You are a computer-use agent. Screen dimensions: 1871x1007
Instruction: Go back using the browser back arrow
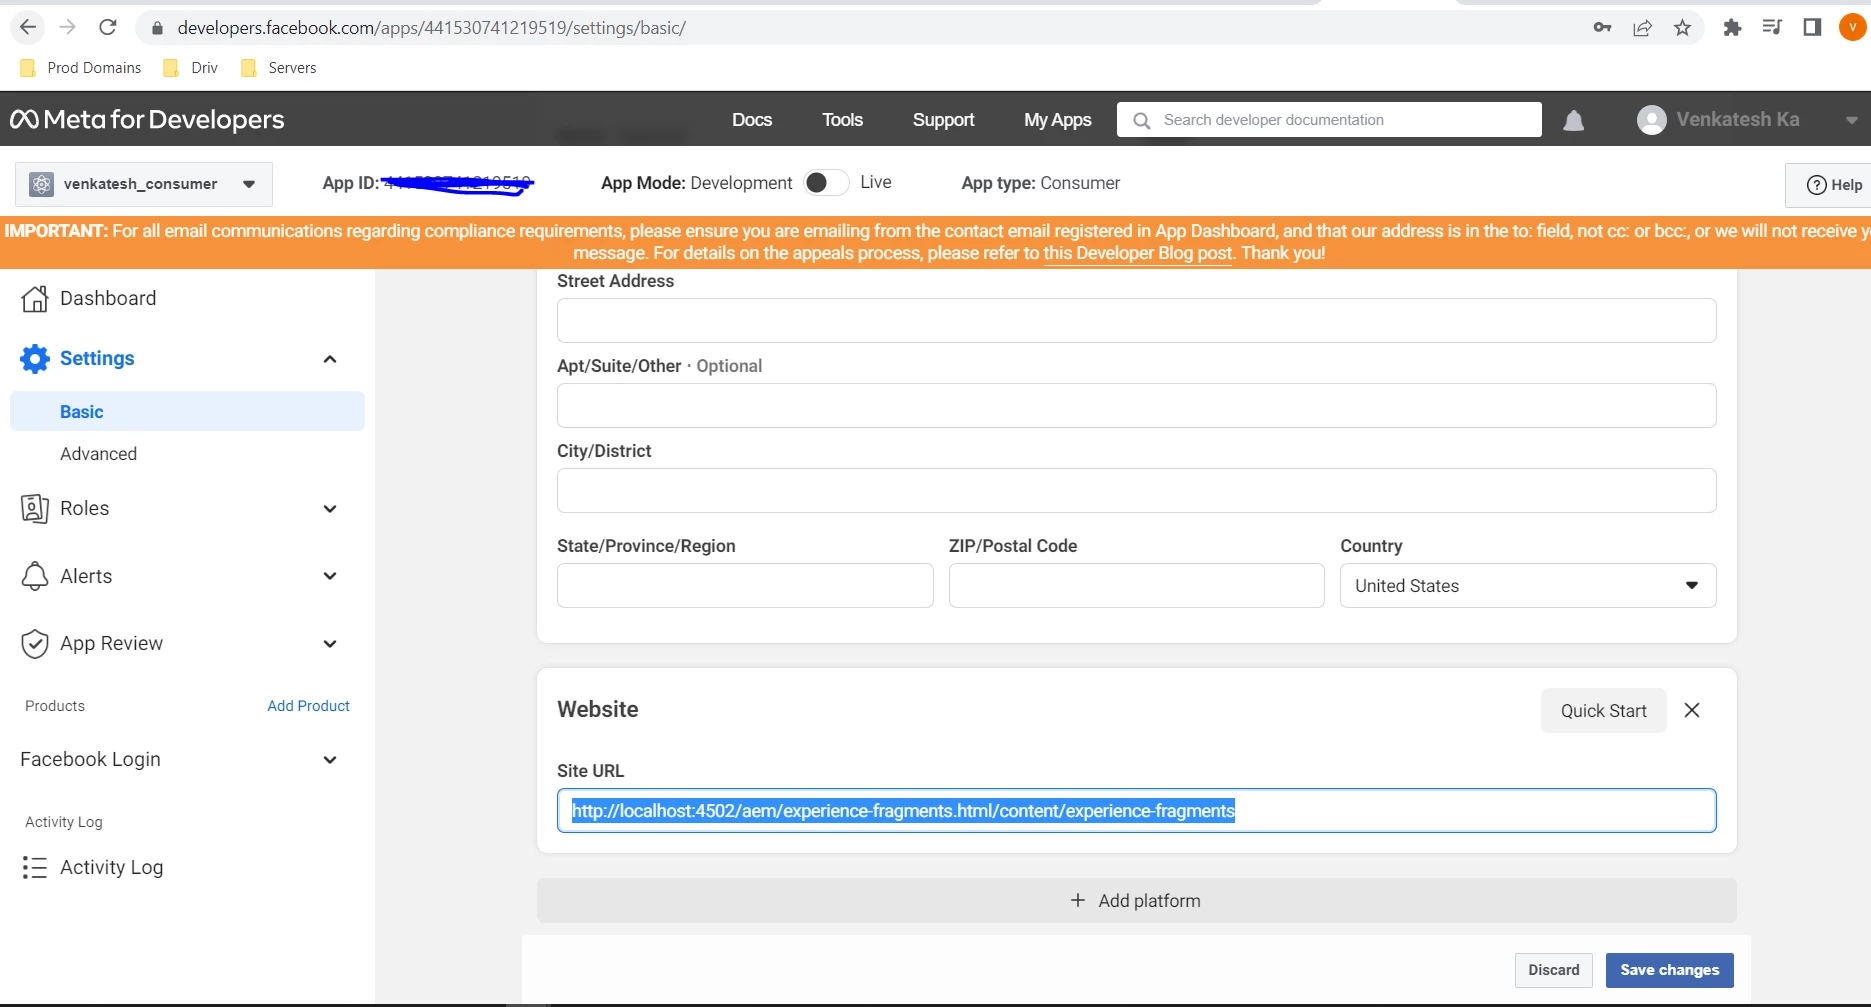point(28,27)
